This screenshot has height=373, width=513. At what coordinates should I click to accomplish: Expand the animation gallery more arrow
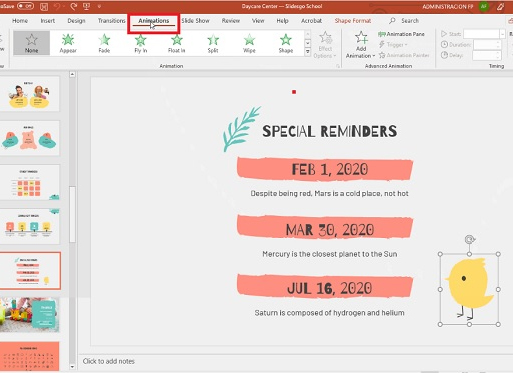[x=308, y=52]
